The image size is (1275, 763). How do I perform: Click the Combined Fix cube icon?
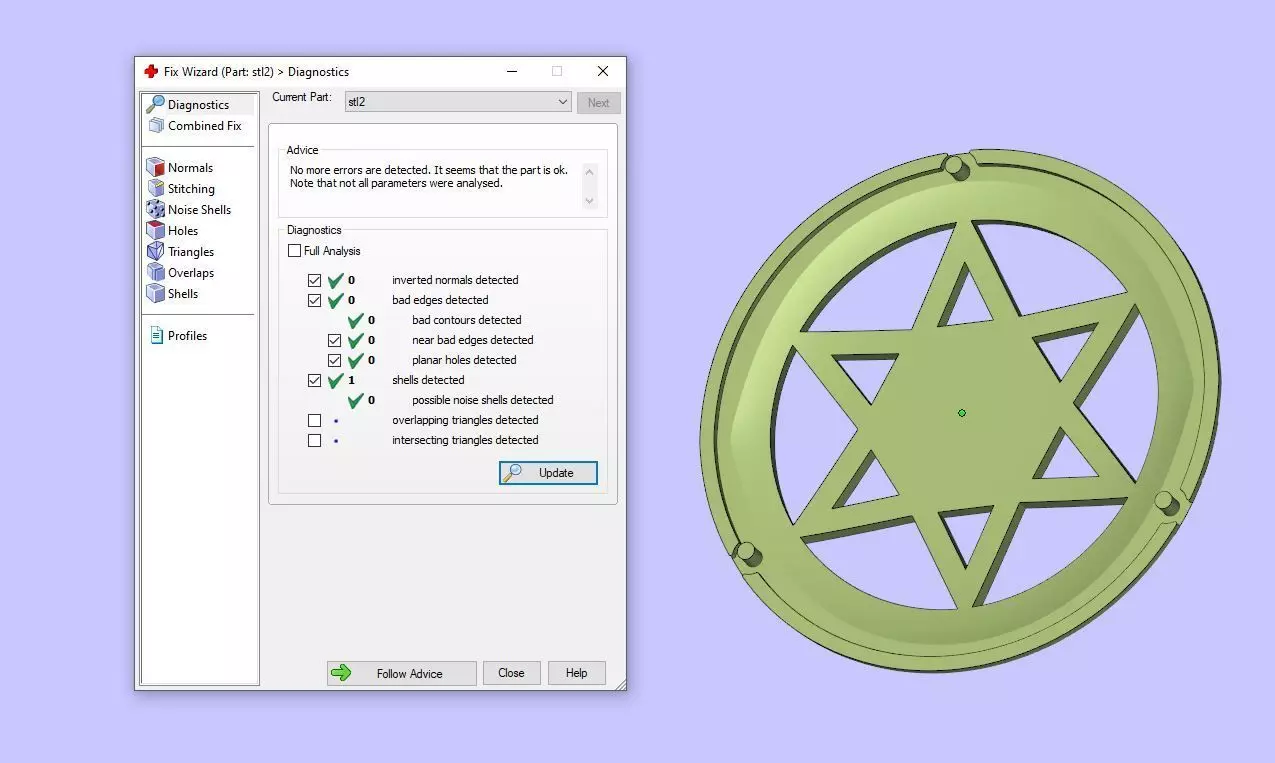155,126
